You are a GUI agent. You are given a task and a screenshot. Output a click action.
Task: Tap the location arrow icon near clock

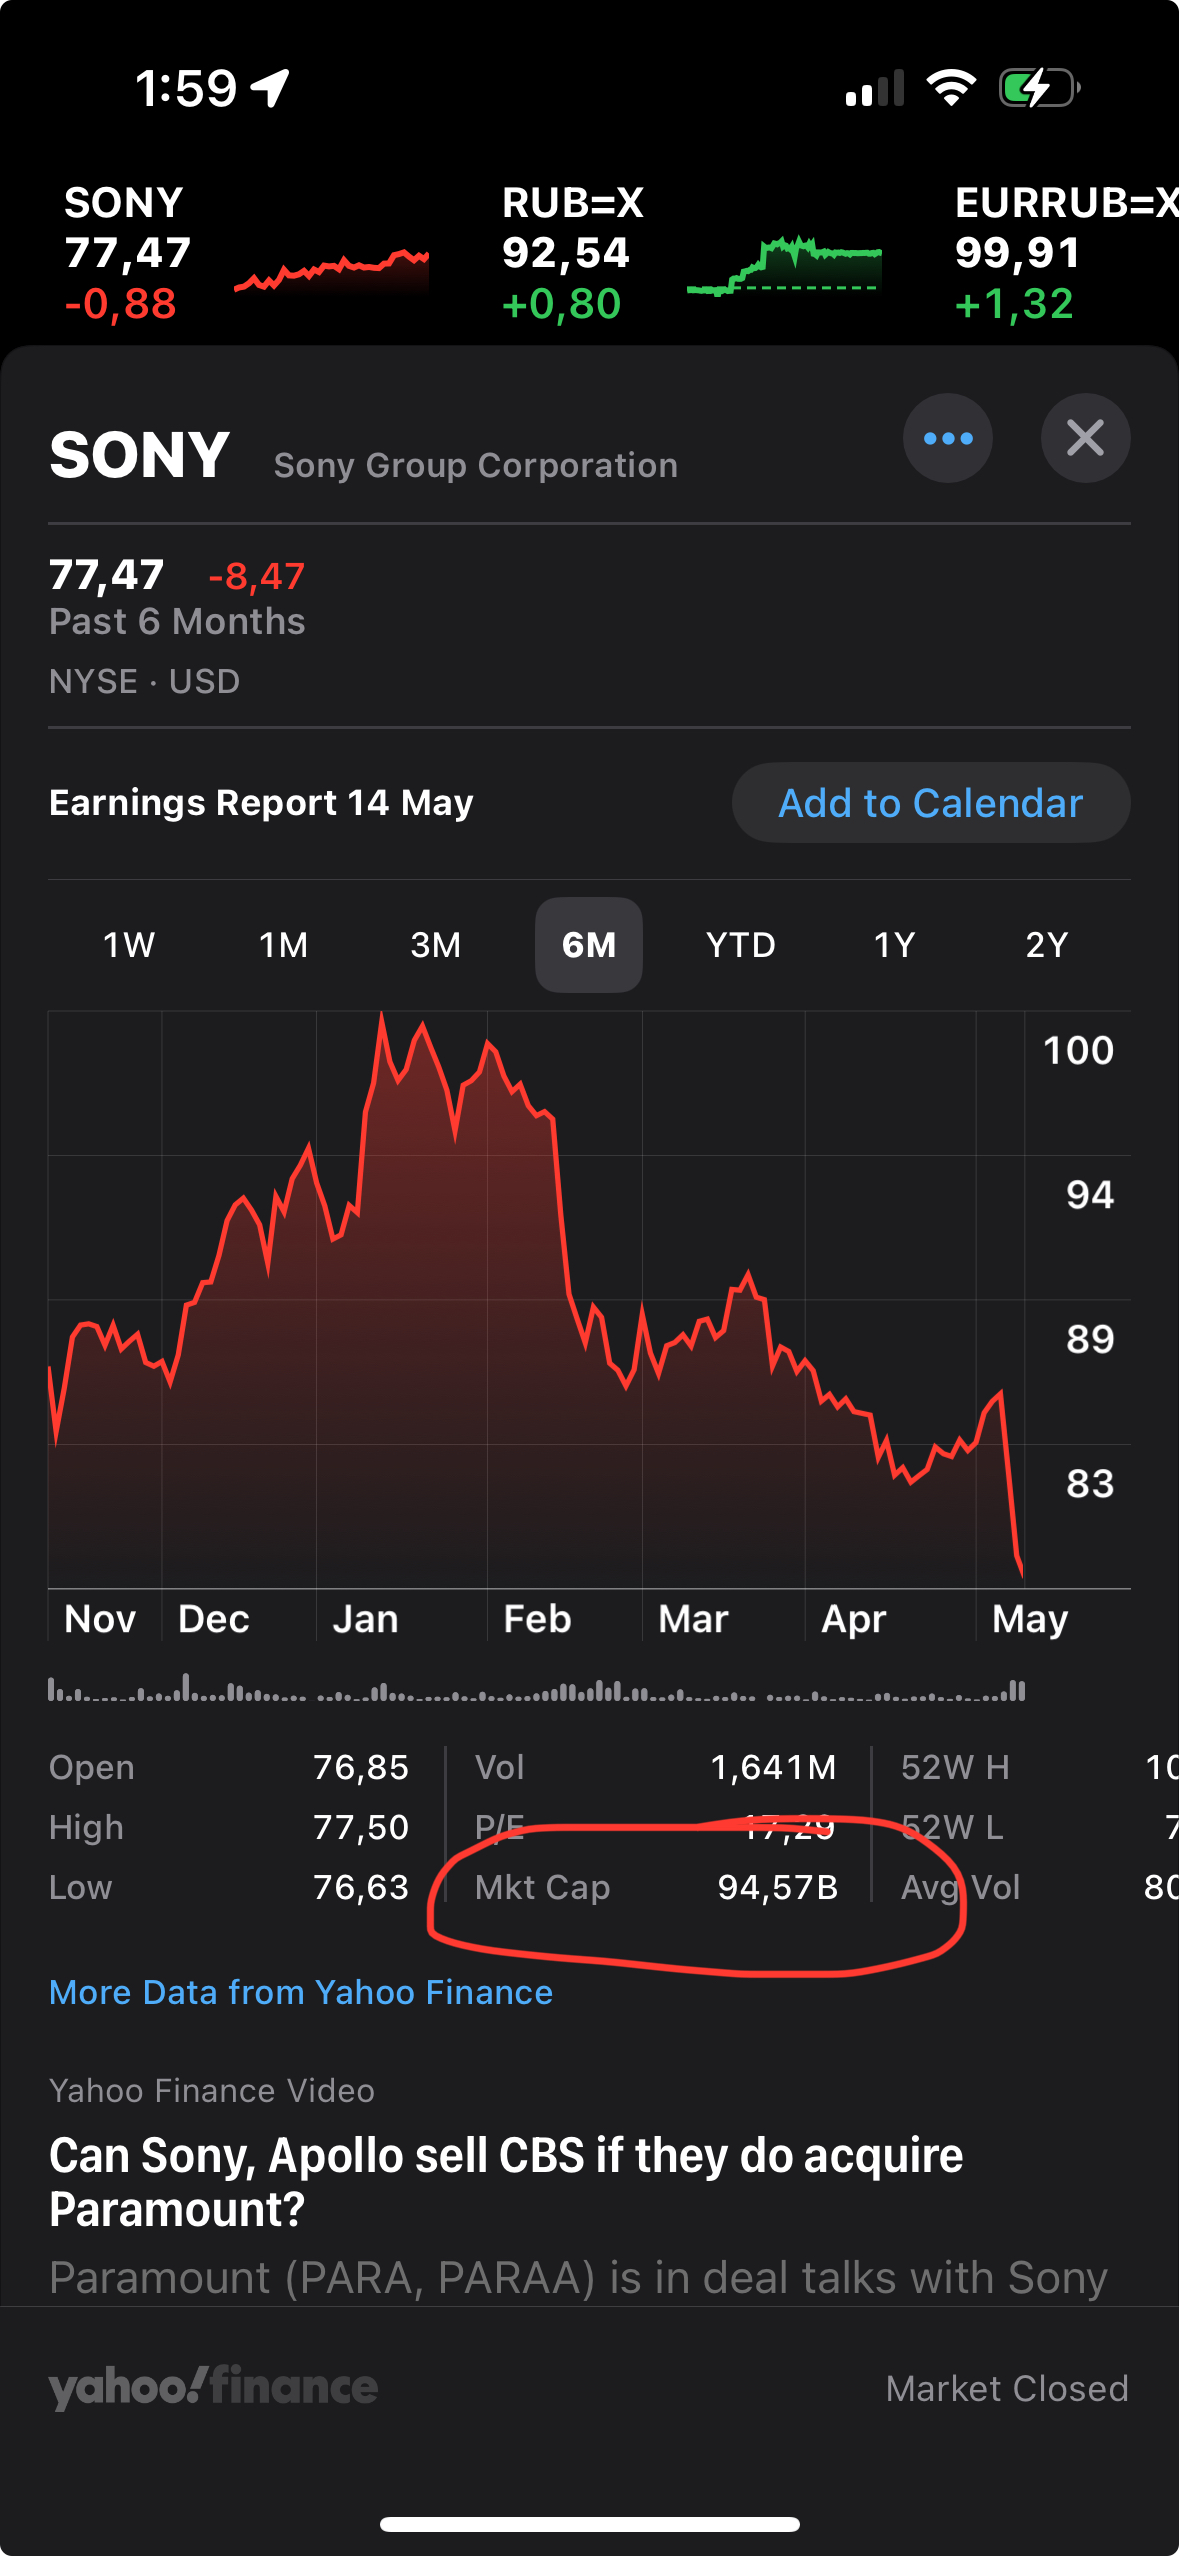[x=270, y=88]
